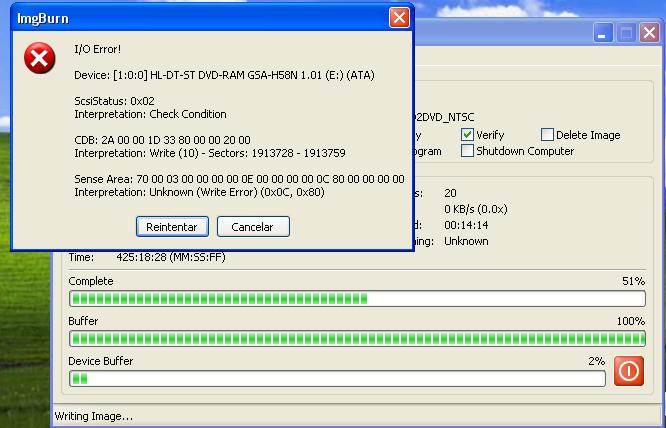This screenshot has width=666, height=428.
Task: Click the Reintentar button
Action: [x=172, y=227]
